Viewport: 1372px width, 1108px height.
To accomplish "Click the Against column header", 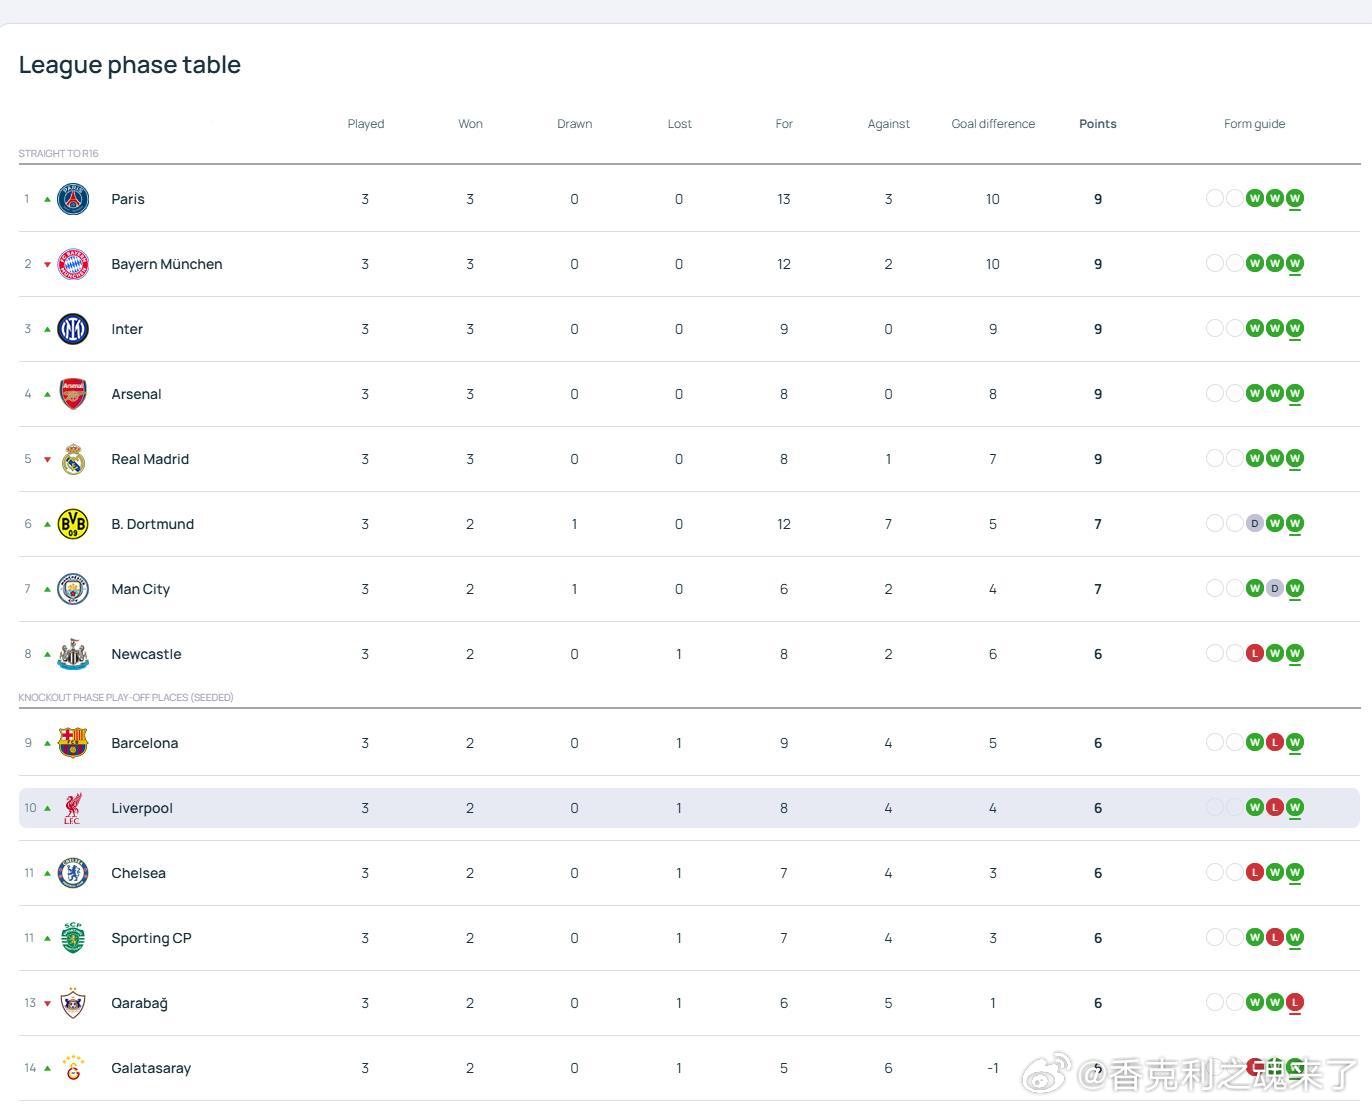I will pos(889,124).
